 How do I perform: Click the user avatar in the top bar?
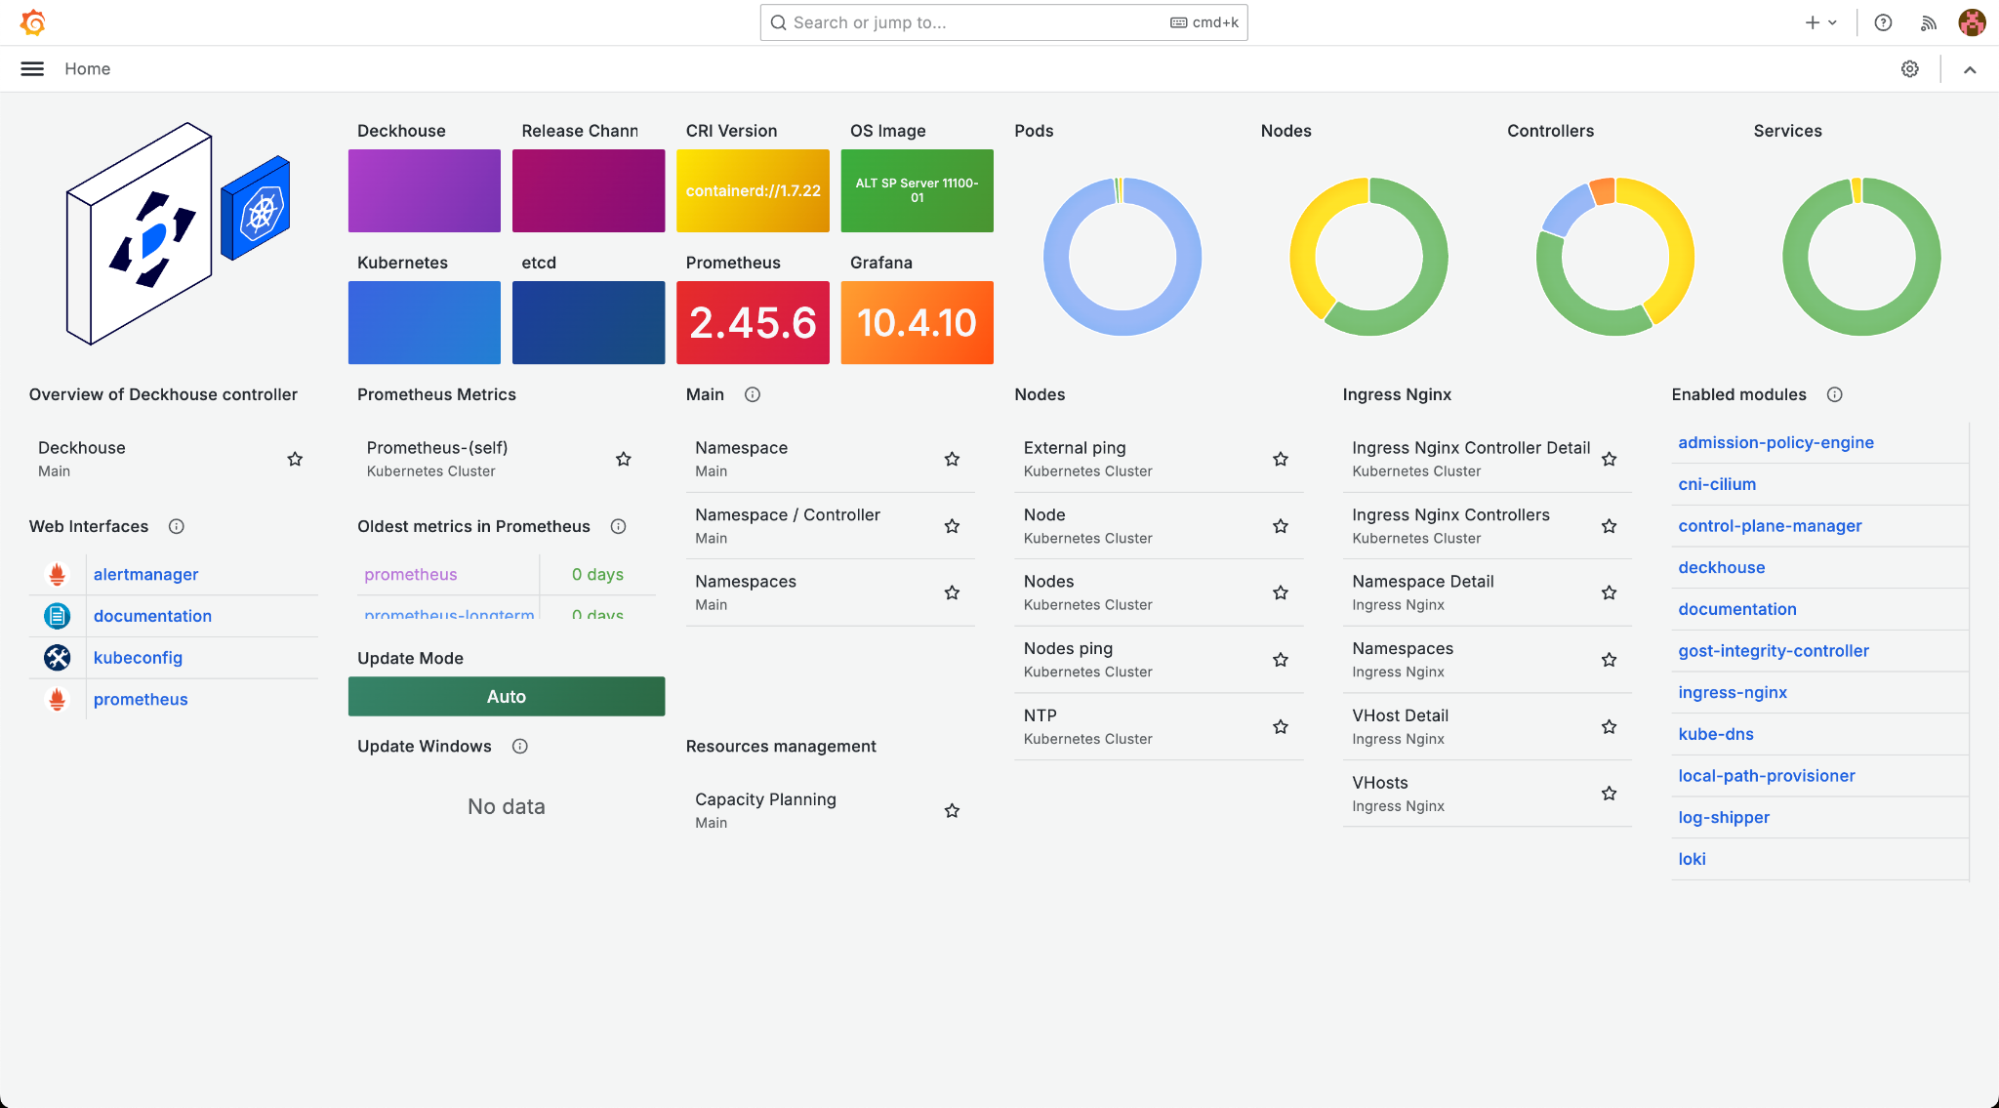tap(1972, 22)
